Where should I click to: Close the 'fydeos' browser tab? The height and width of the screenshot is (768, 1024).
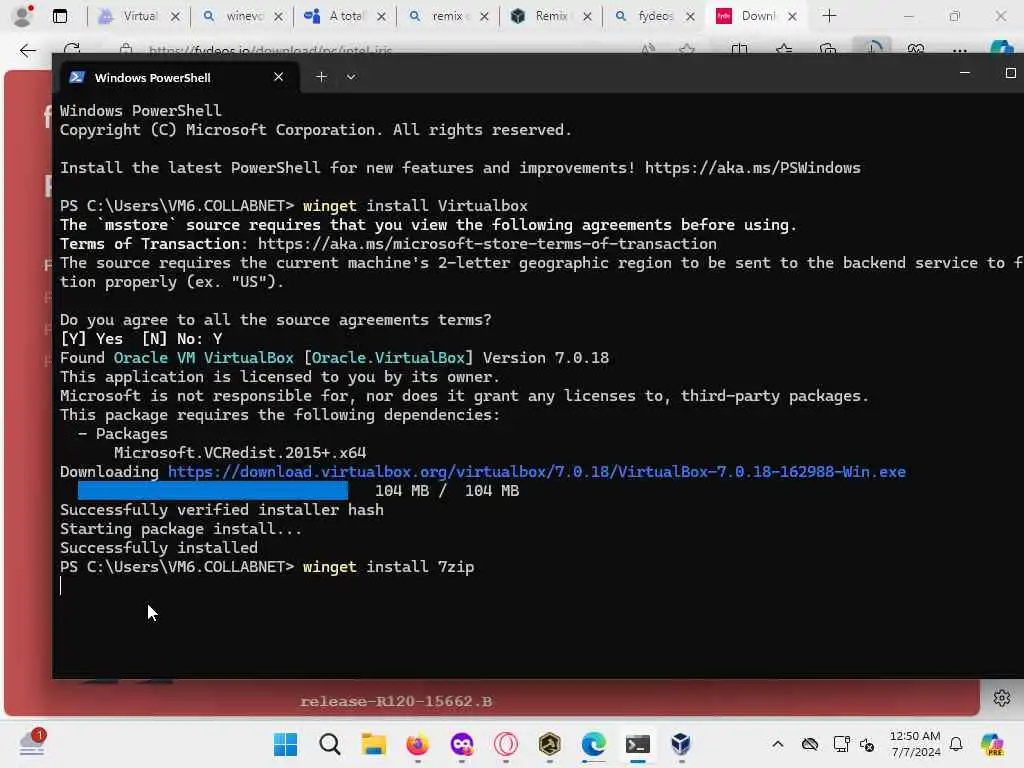coord(690,16)
